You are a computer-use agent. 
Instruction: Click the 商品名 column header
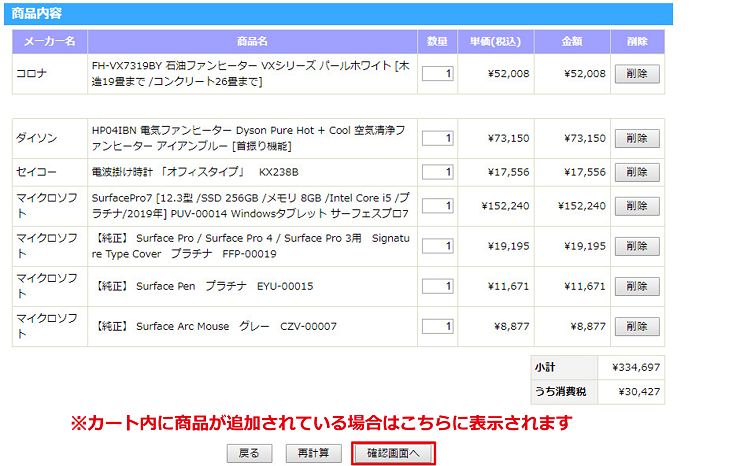coord(252,41)
